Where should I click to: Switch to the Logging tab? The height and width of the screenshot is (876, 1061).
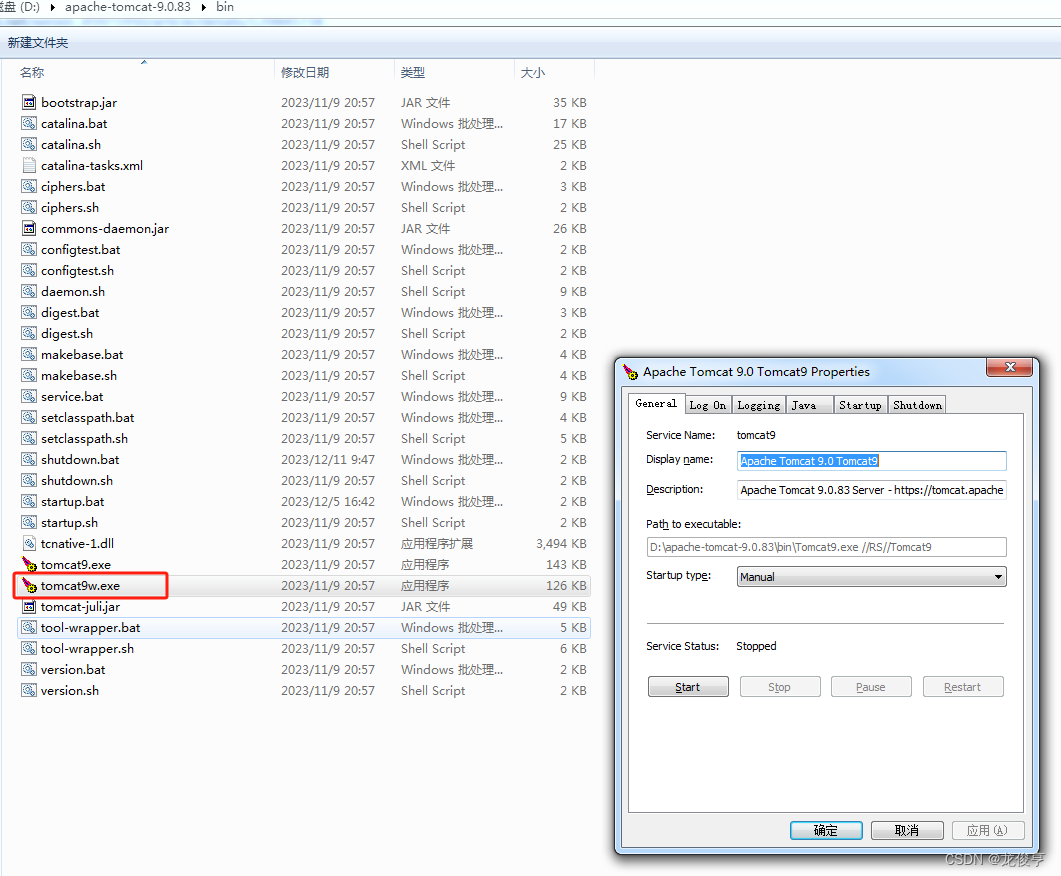click(x=759, y=405)
